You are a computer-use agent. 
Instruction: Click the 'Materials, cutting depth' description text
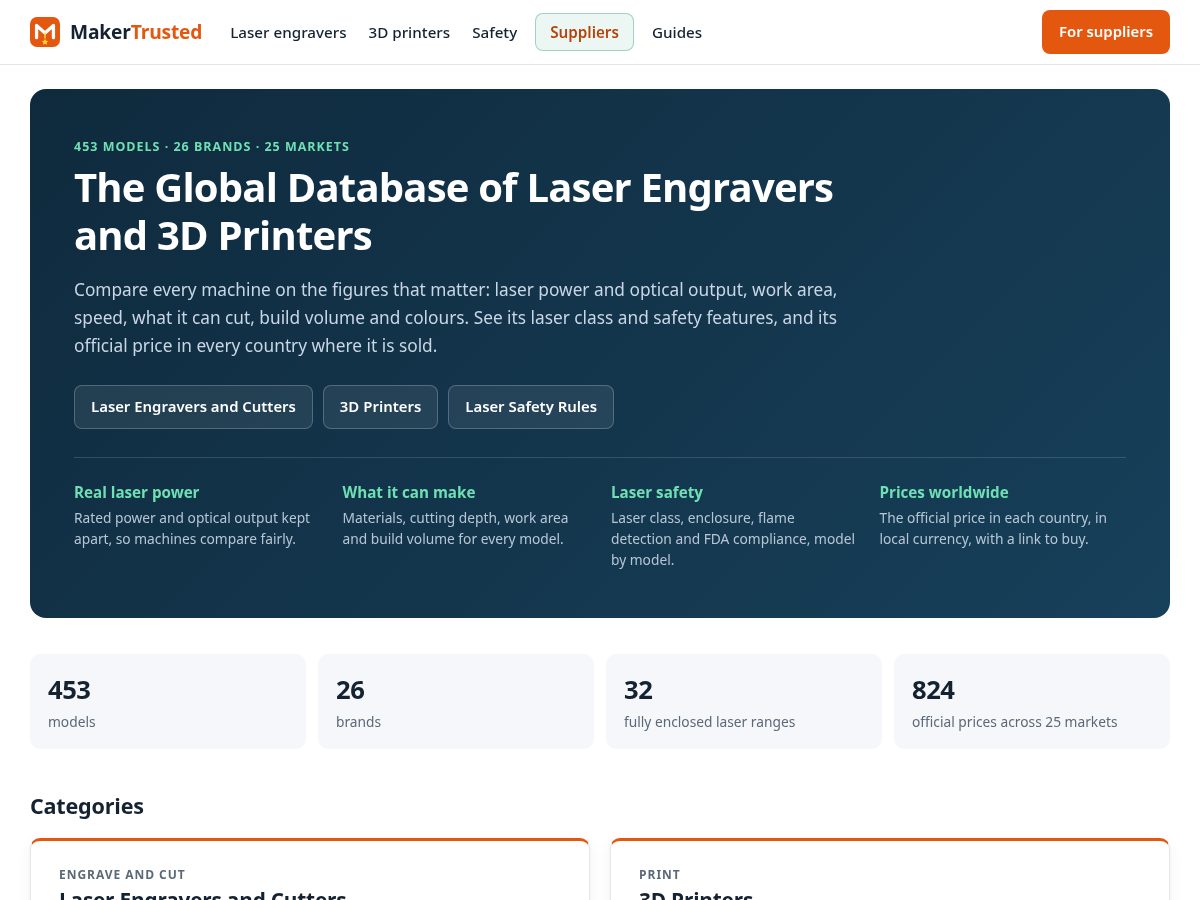(x=455, y=528)
